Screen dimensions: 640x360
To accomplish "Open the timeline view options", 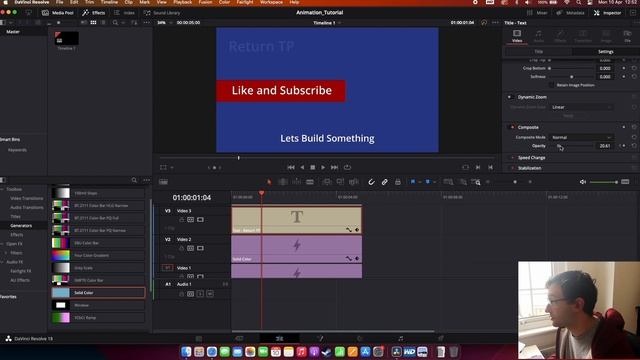I will coord(163,182).
